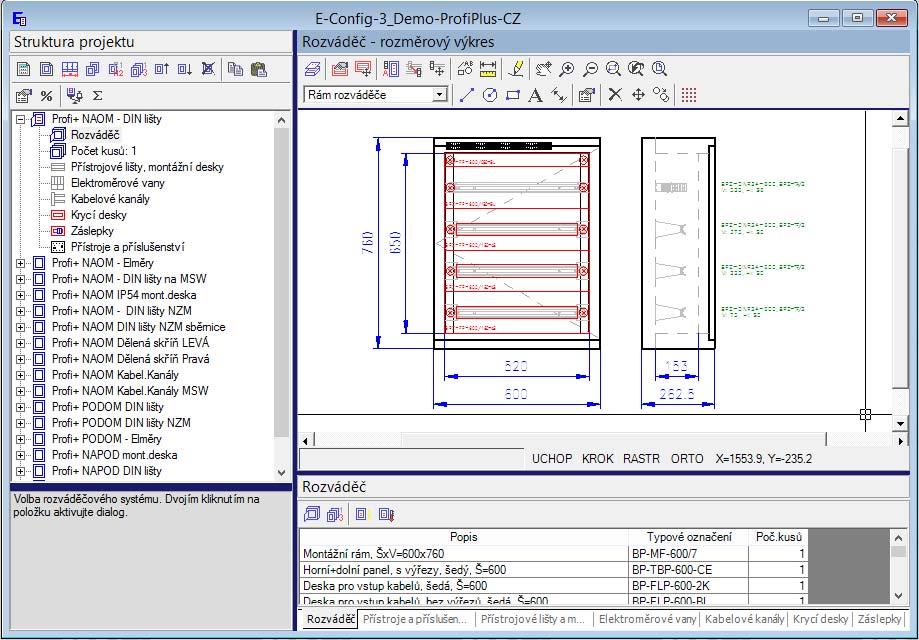Screen dimensions: 919x640
Task: Select Kabelové kanály tree item
Action: 110,199
